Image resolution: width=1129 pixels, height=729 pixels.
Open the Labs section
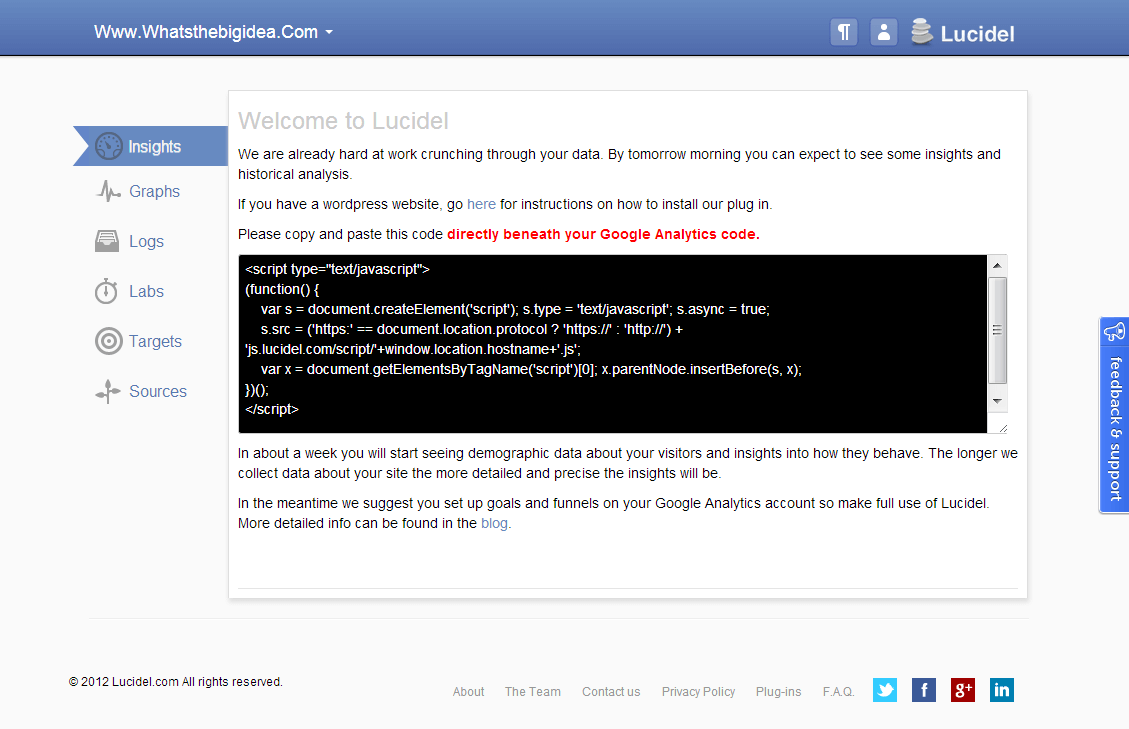tap(146, 291)
